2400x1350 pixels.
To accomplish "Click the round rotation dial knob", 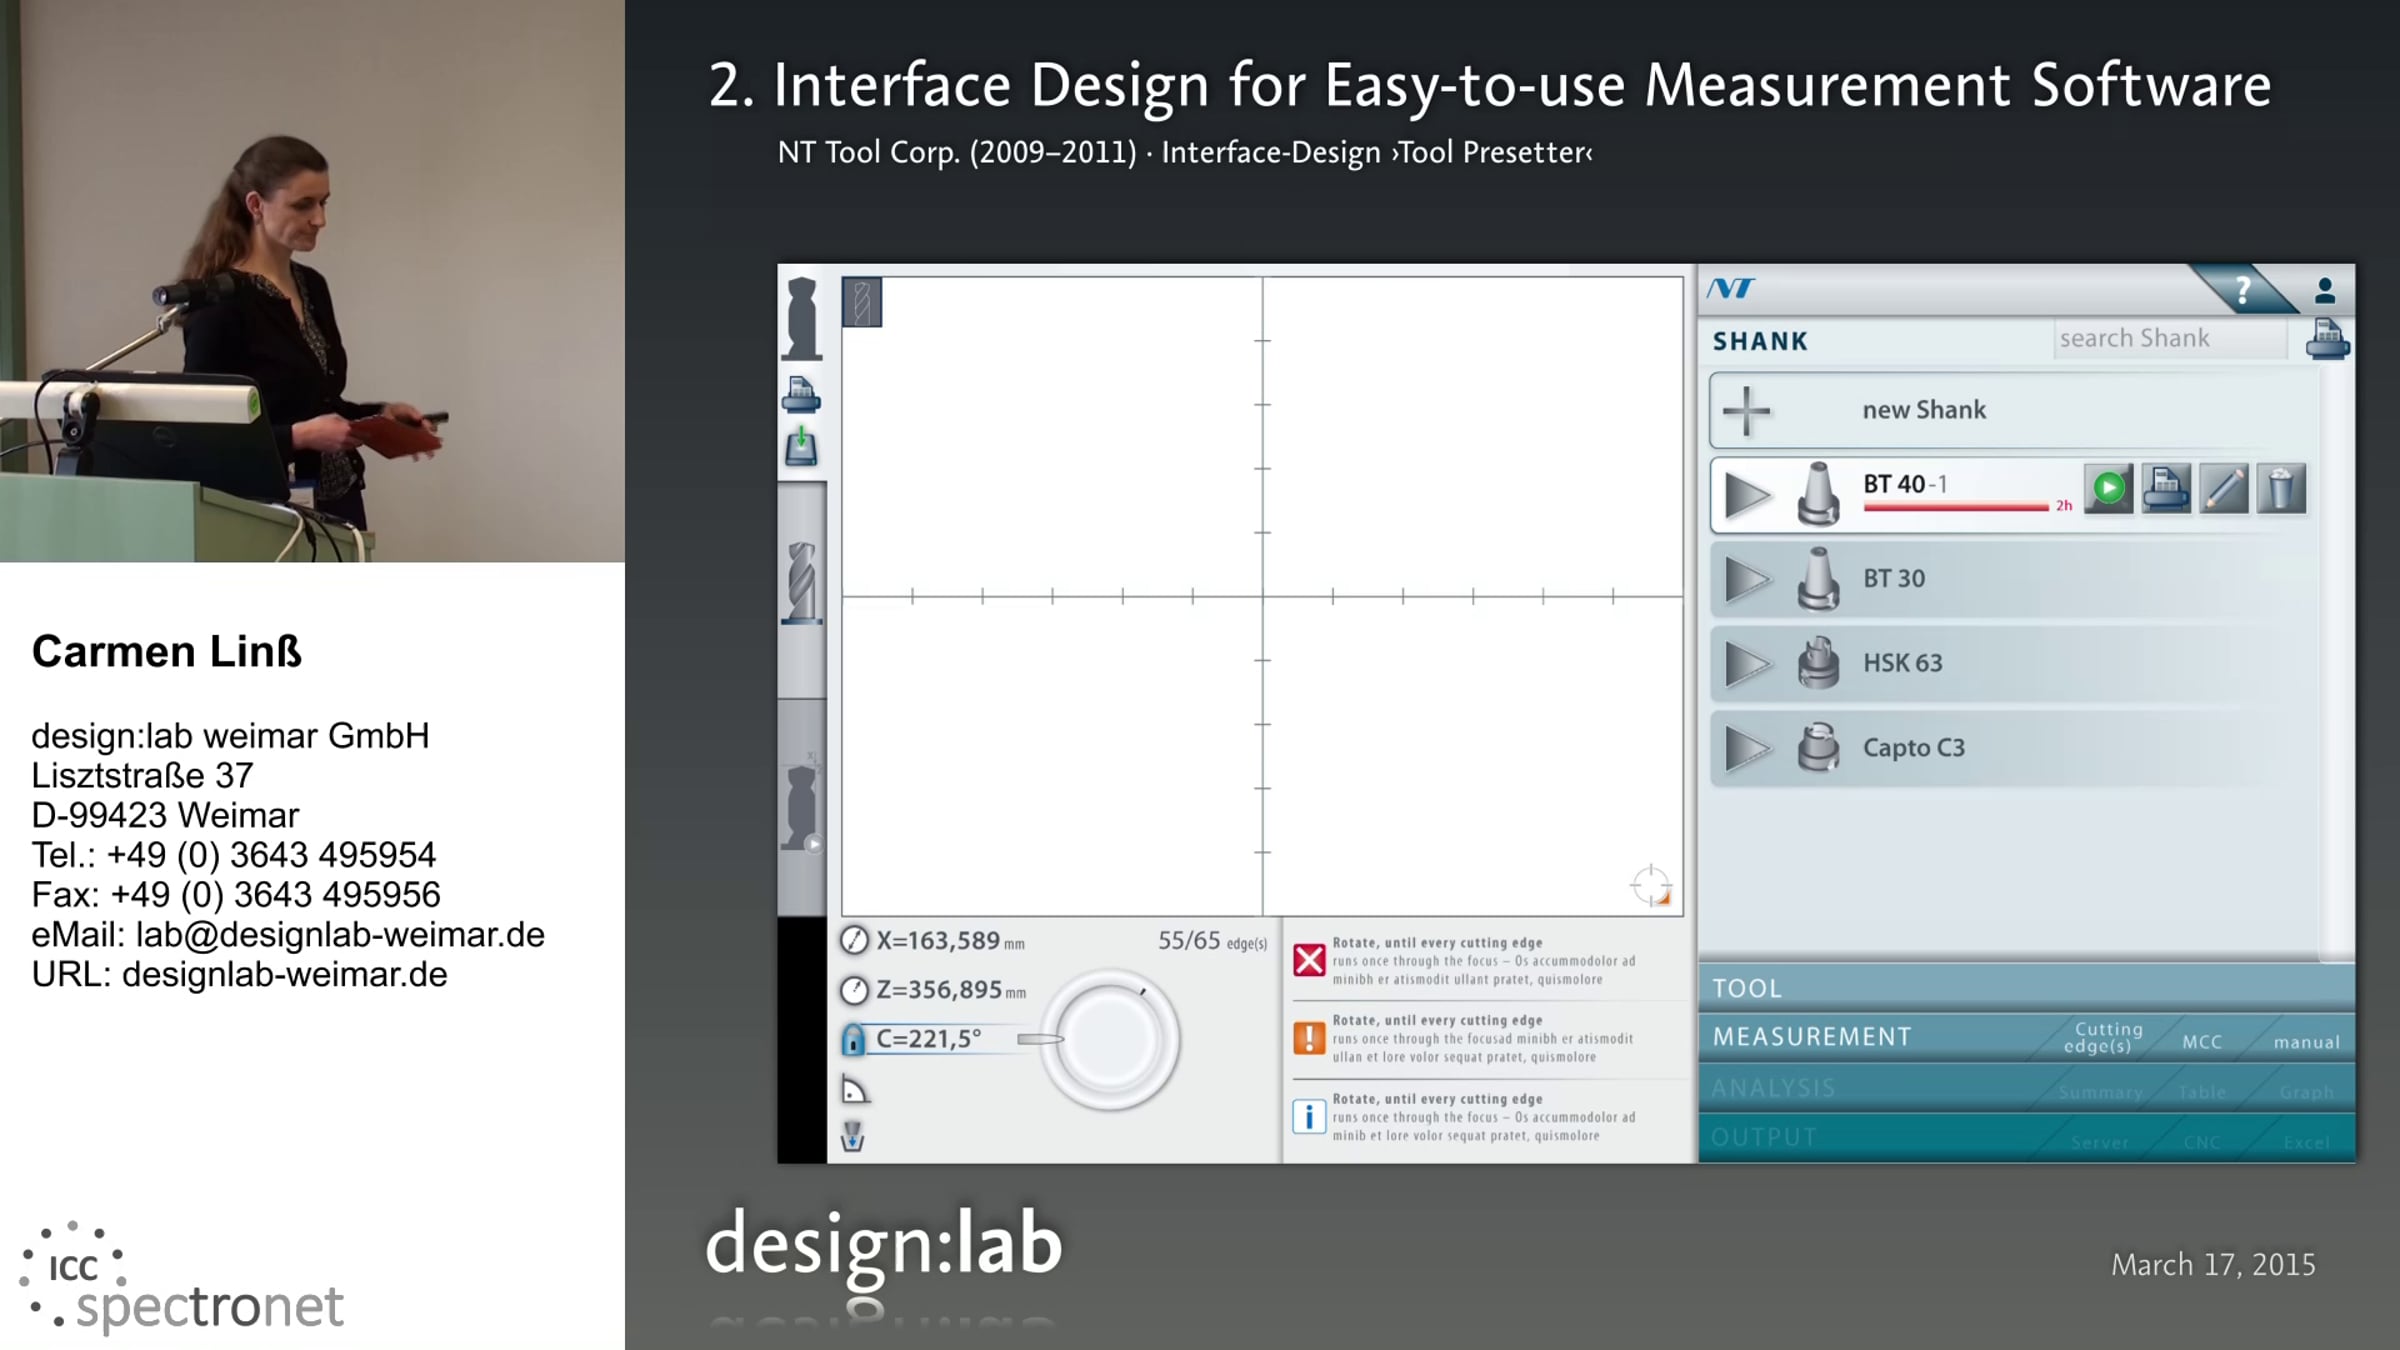I will point(1110,1040).
